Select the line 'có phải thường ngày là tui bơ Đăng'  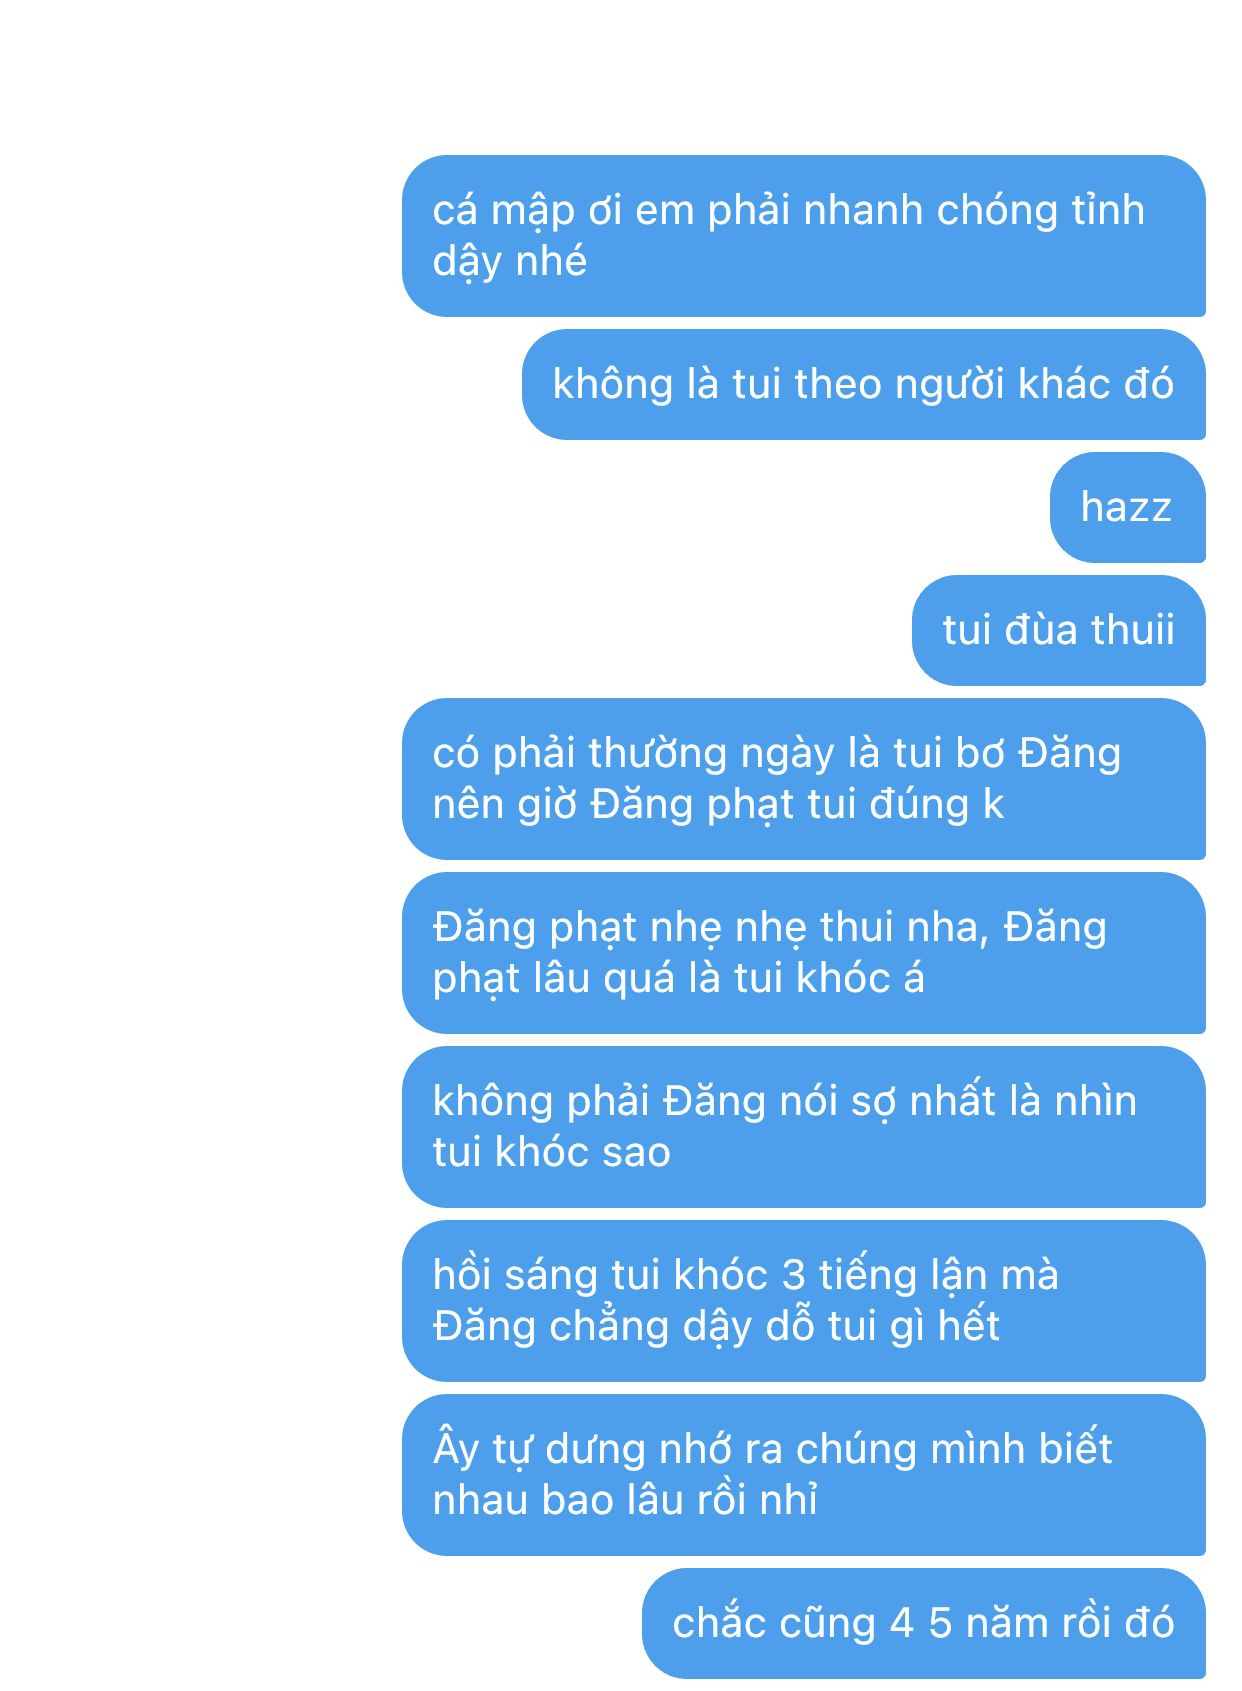click(x=776, y=753)
